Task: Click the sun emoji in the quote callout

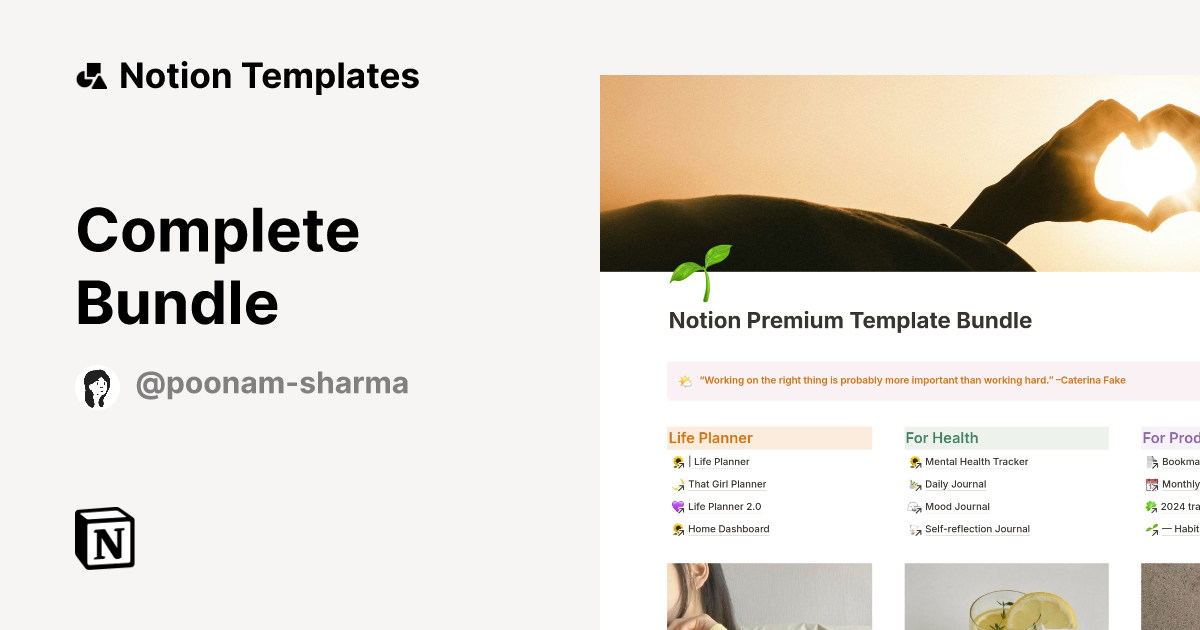Action: 685,380
